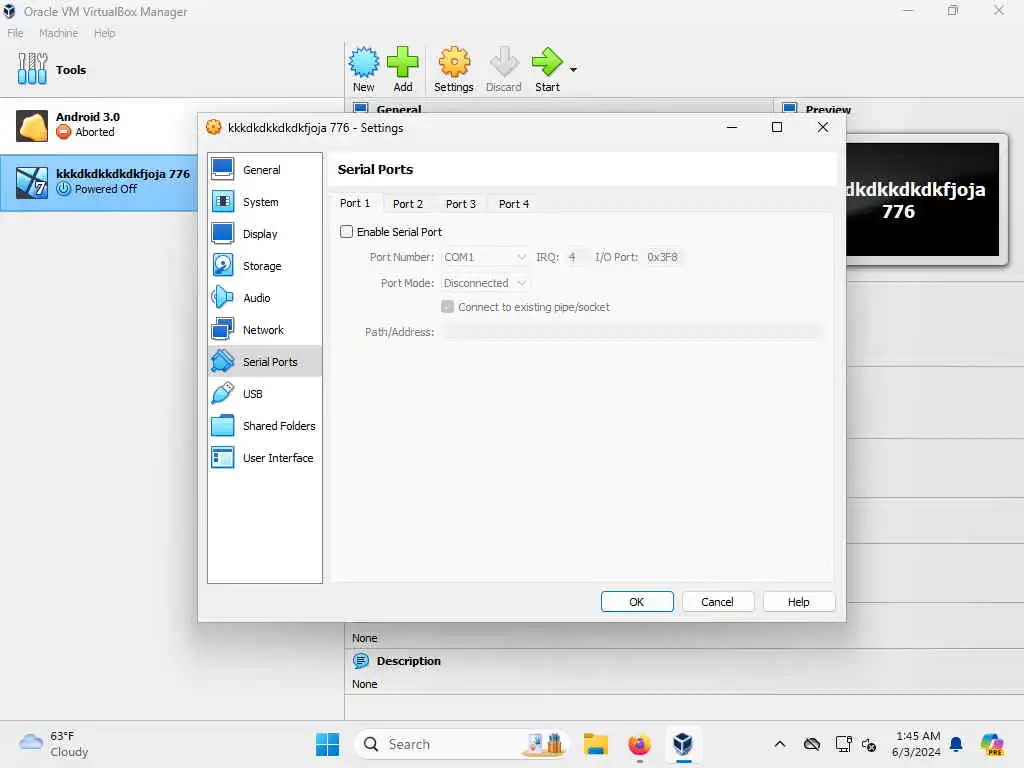Open the System settings category

pyautogui.click(x=264, y=202)
